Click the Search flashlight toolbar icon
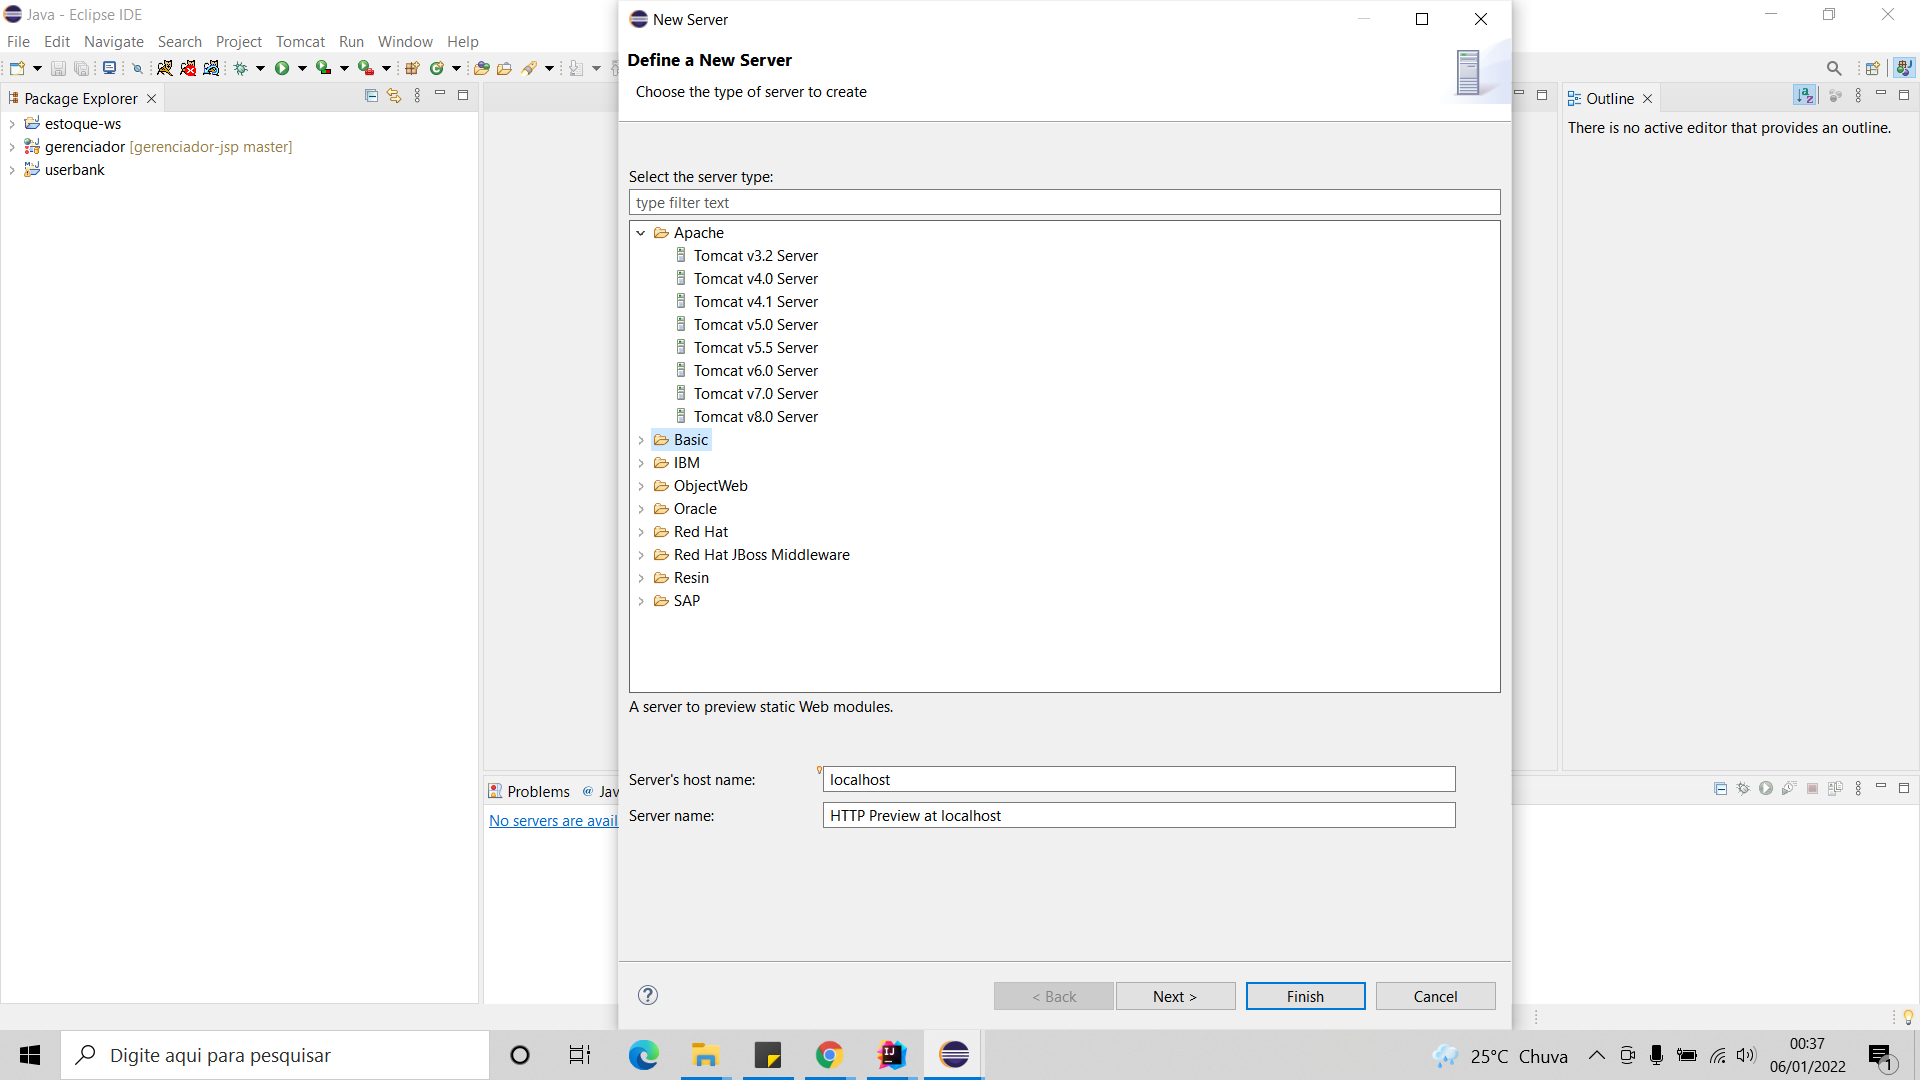 (530, 68)
